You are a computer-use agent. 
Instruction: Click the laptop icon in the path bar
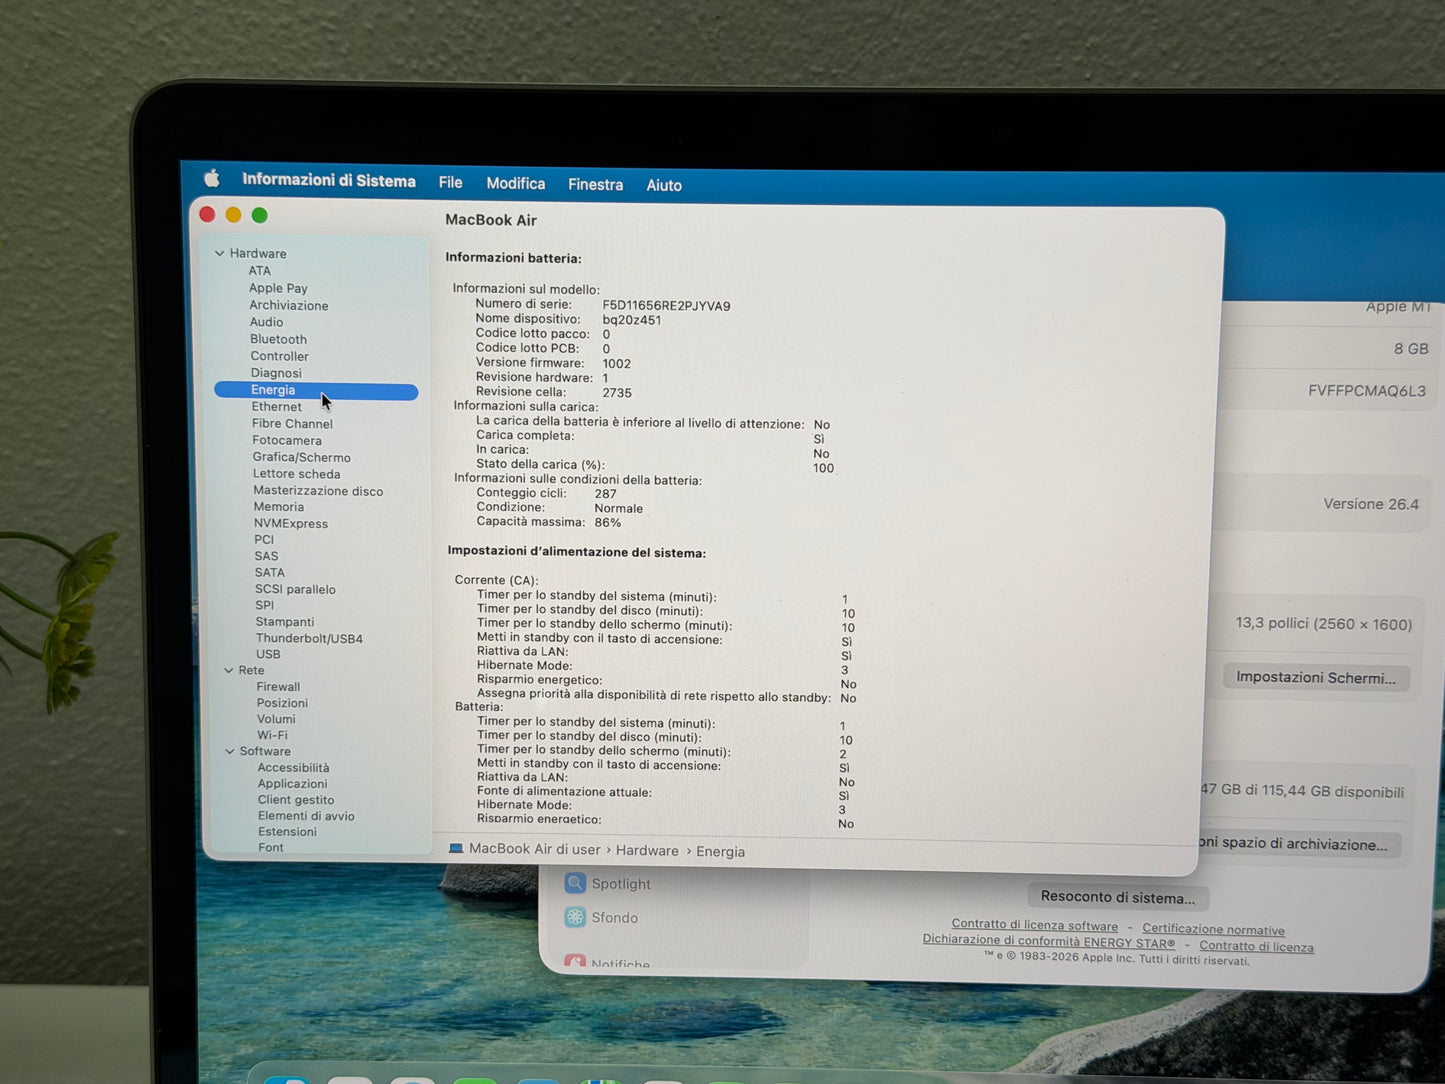456,849
